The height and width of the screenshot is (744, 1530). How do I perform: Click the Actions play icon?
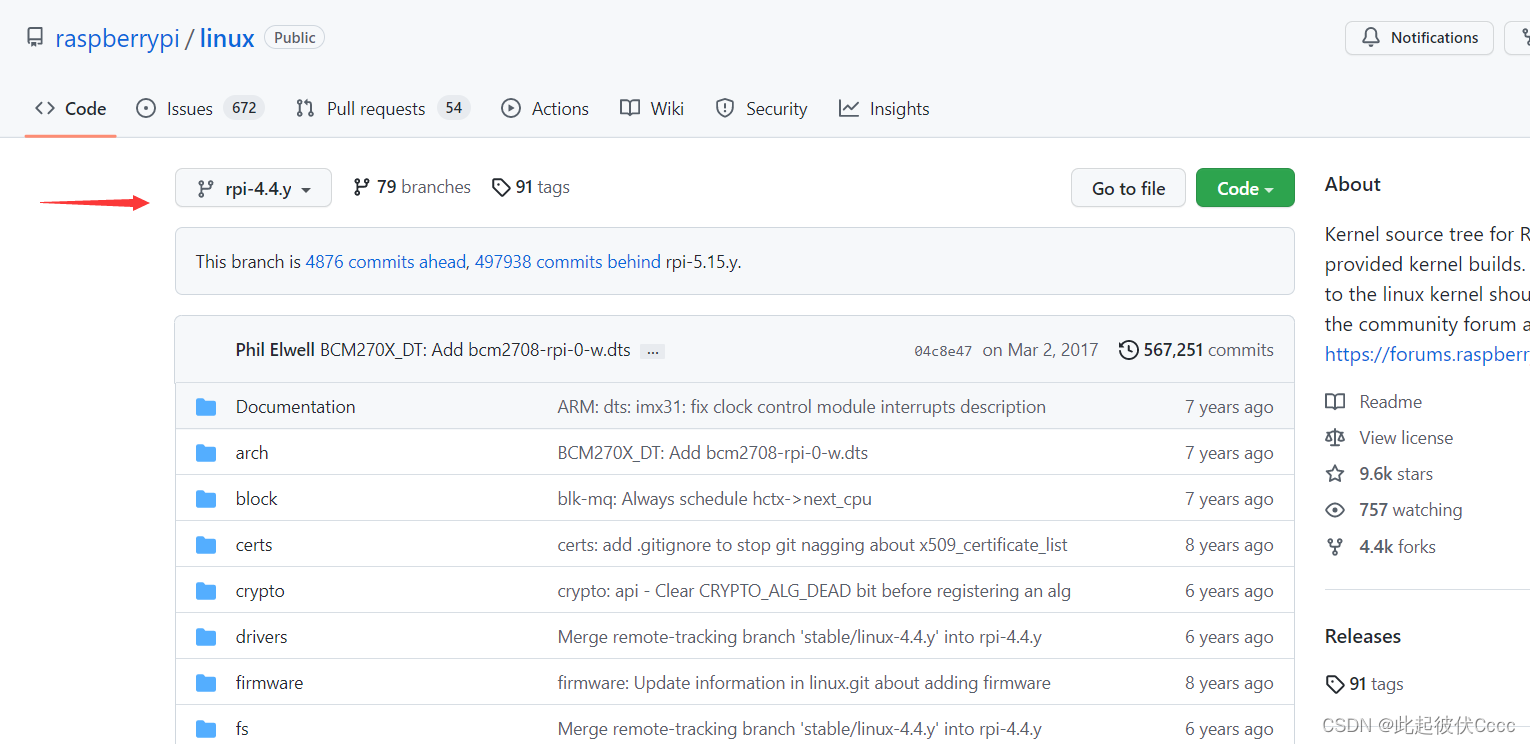pyautogui.click(x=511, y=108)
